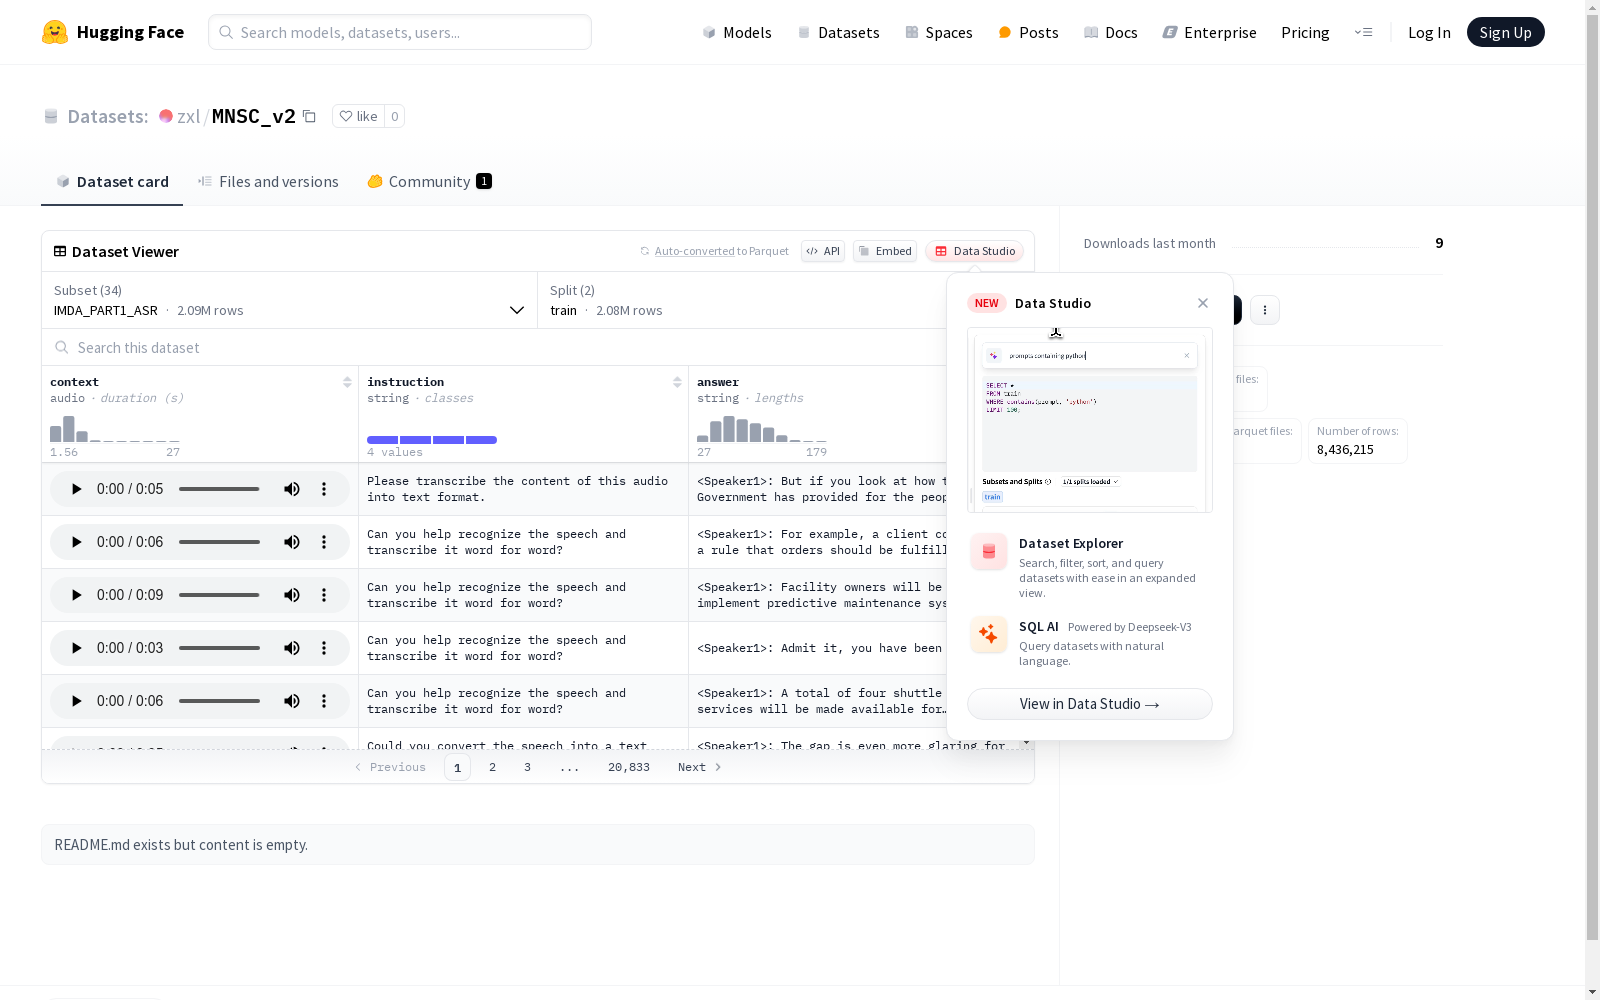1600x1000 pixels.
Task: Switch to the Files and versions tab
Action: point(268,181)
